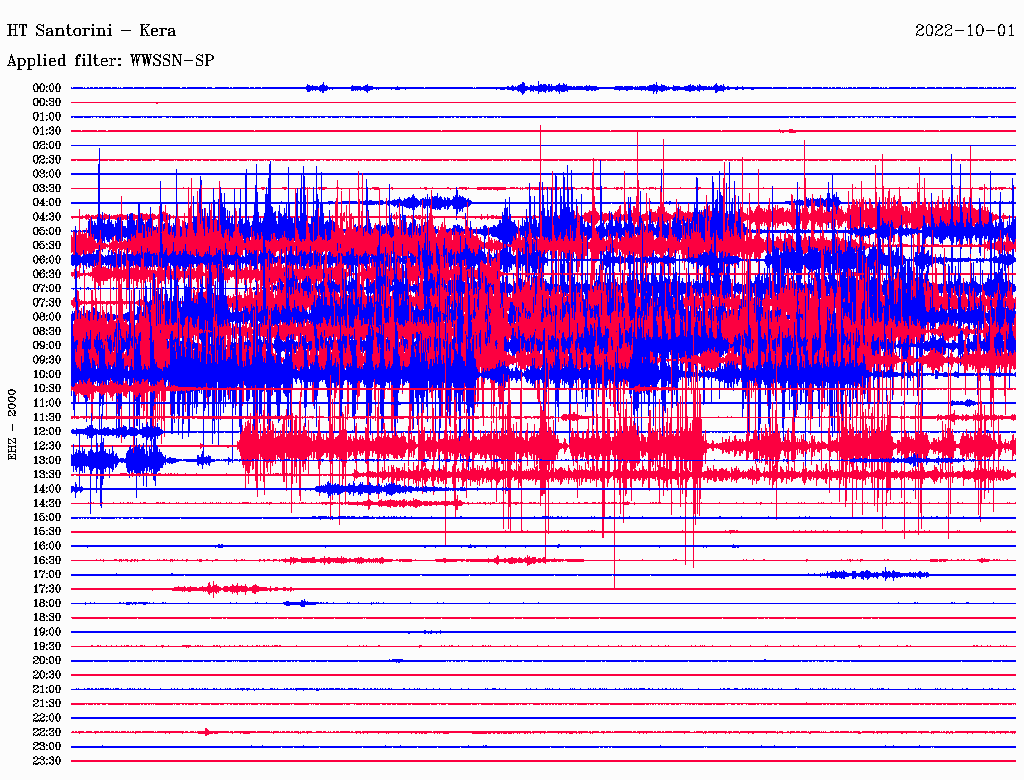Click the 18:30 time label
Image resolution: width=1024 pixels, height=780 pixels.
pyautogui.click(x=47, y=617)
